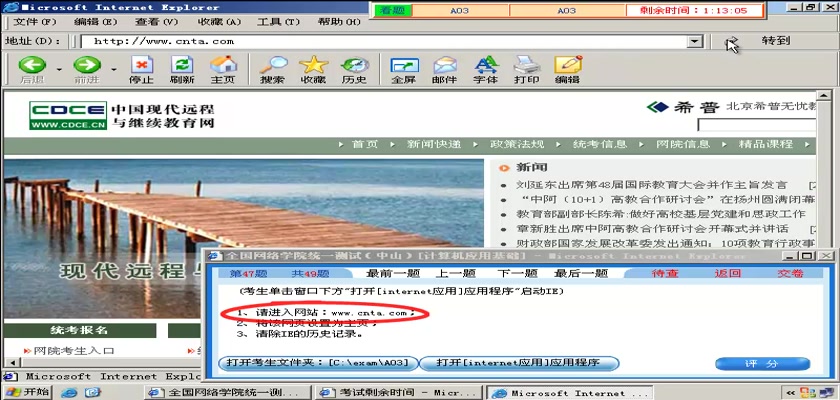Image resolution: width=840 pixels, height=400 pixels.
Task: Click the 统考报名 section header
Action: pyautogui.click(x=79, y=330)
